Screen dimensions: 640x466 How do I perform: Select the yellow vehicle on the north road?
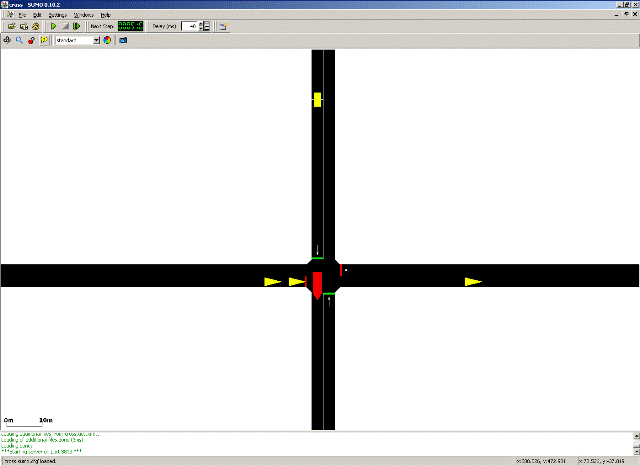(317, 100)
